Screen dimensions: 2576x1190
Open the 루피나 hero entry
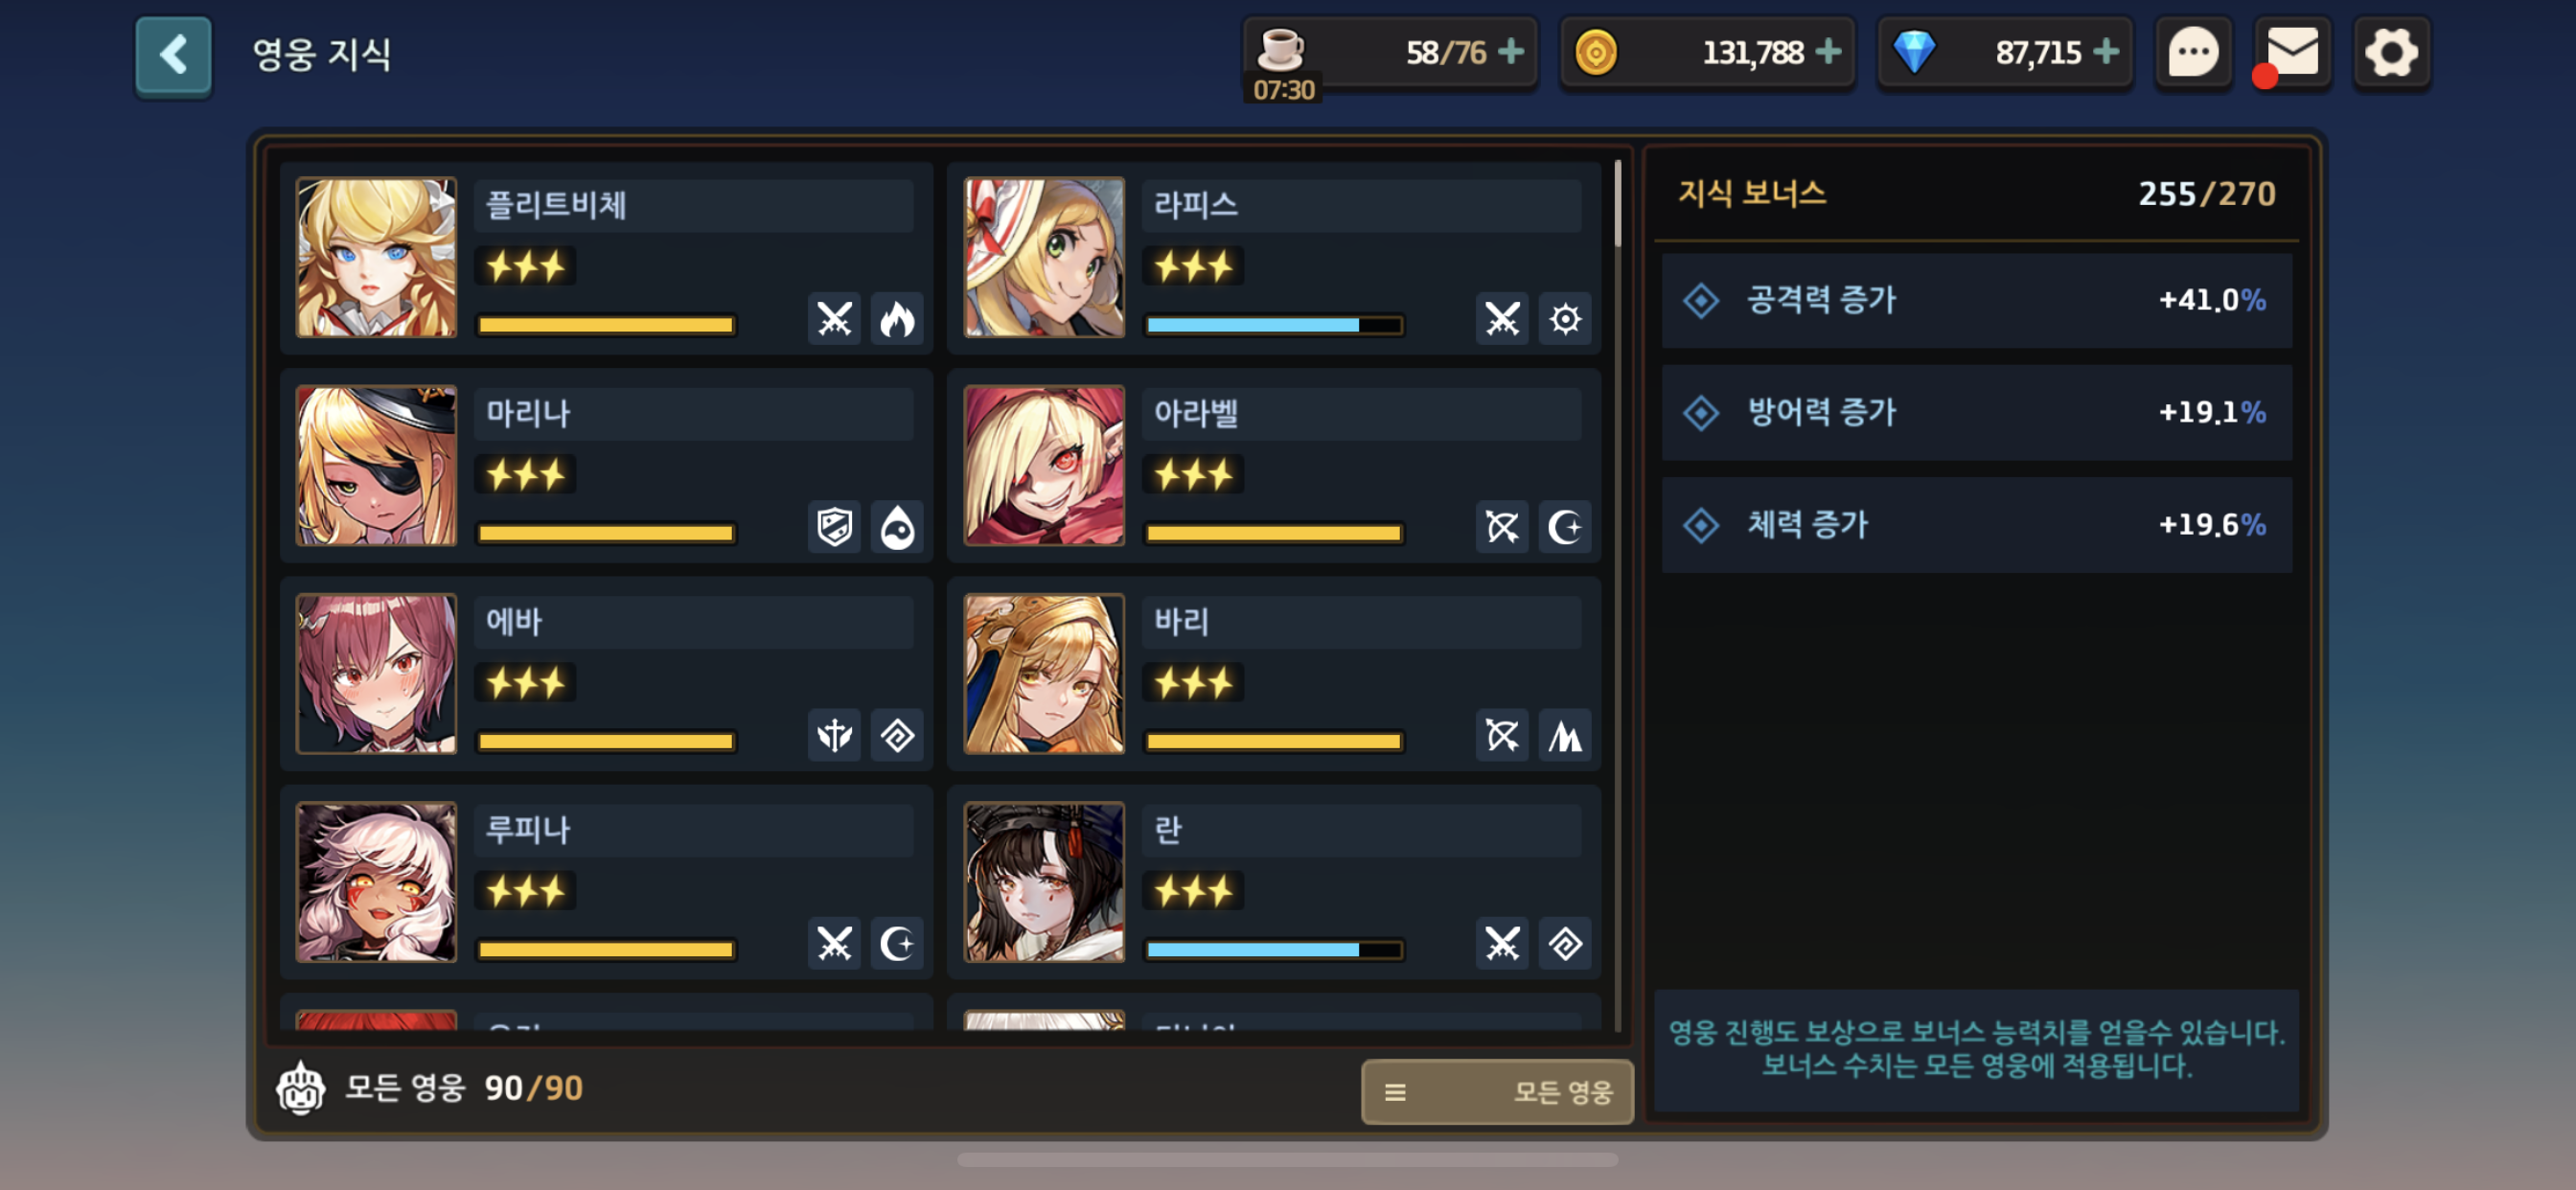606,882
